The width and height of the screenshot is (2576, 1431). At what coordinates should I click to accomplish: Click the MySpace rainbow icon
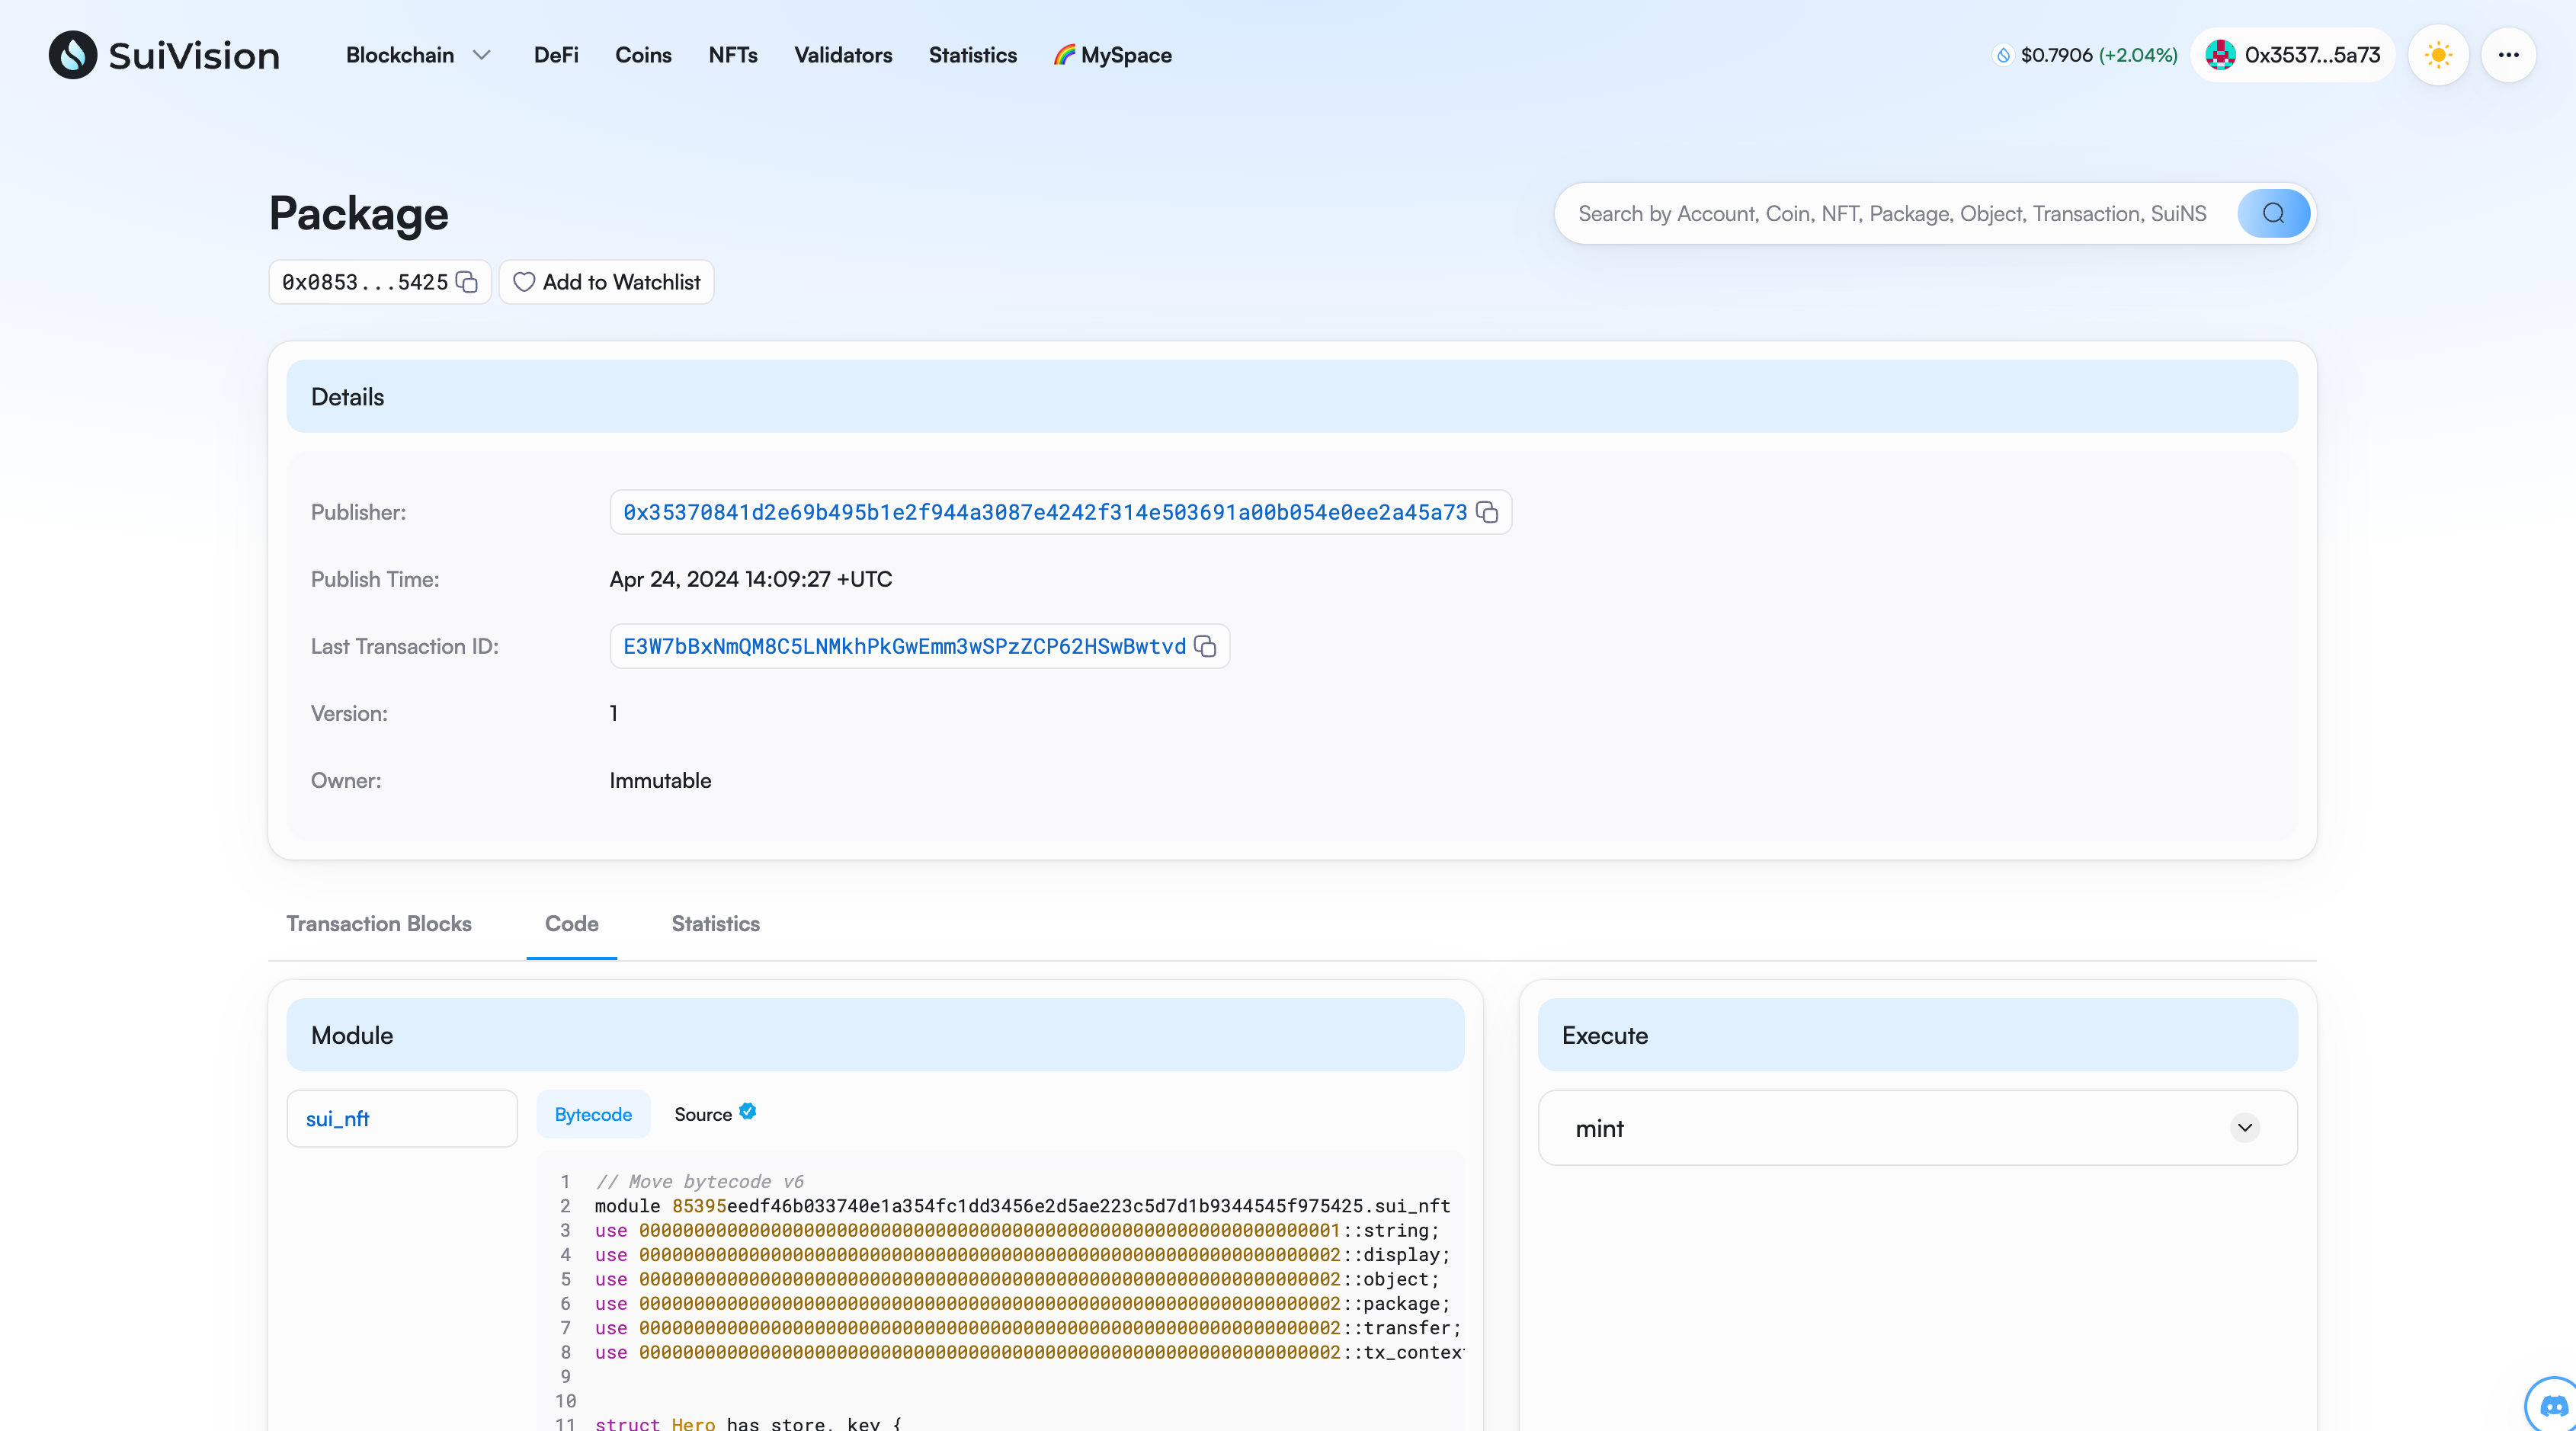point(1064,55)
